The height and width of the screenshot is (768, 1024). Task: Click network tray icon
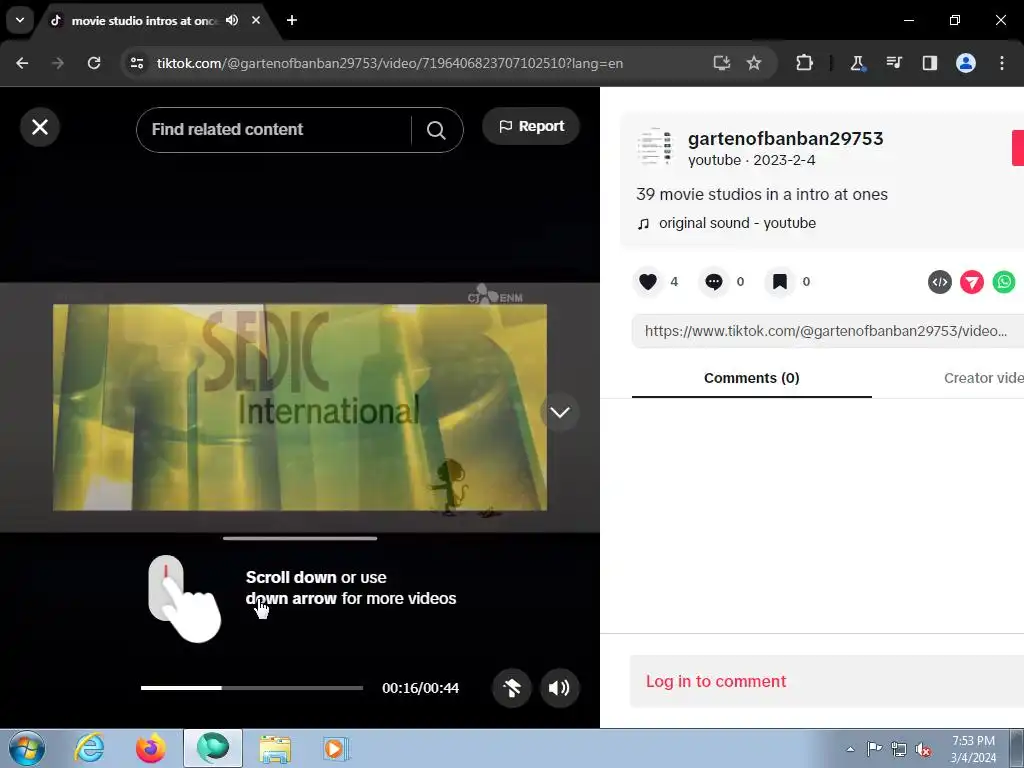pos(899,749)
